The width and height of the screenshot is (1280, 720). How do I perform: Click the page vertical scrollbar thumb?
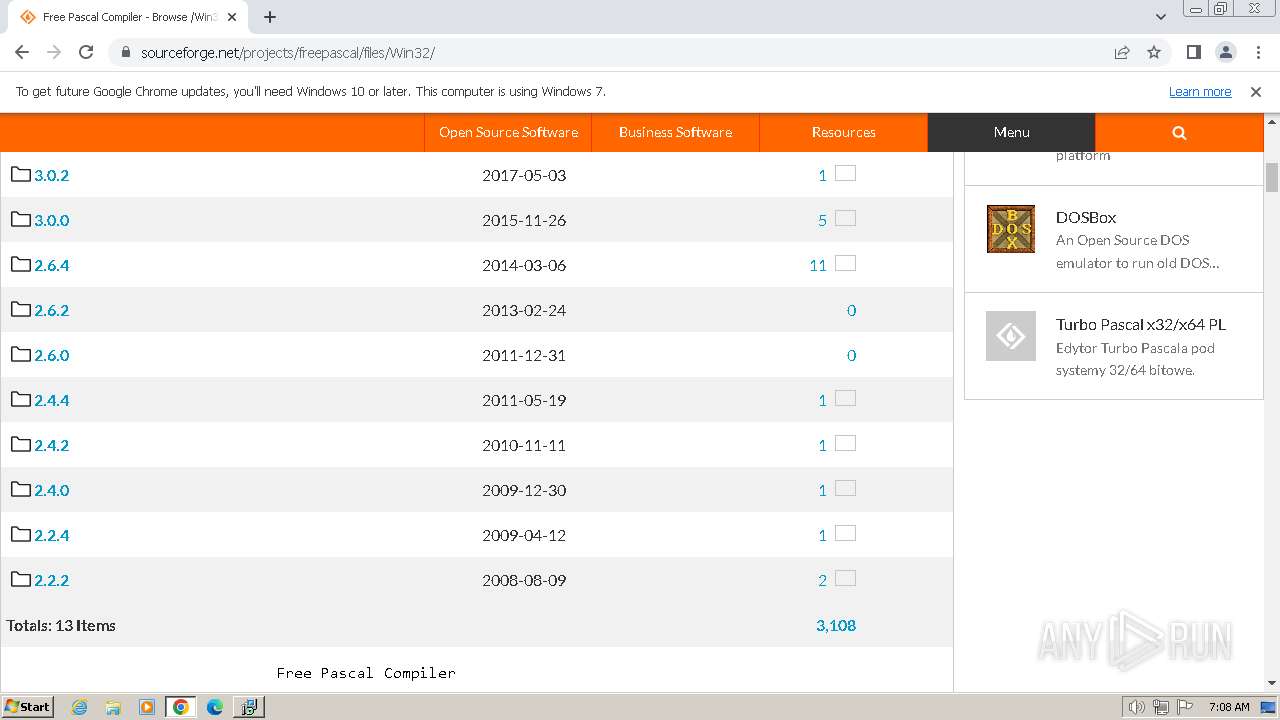1272,177
